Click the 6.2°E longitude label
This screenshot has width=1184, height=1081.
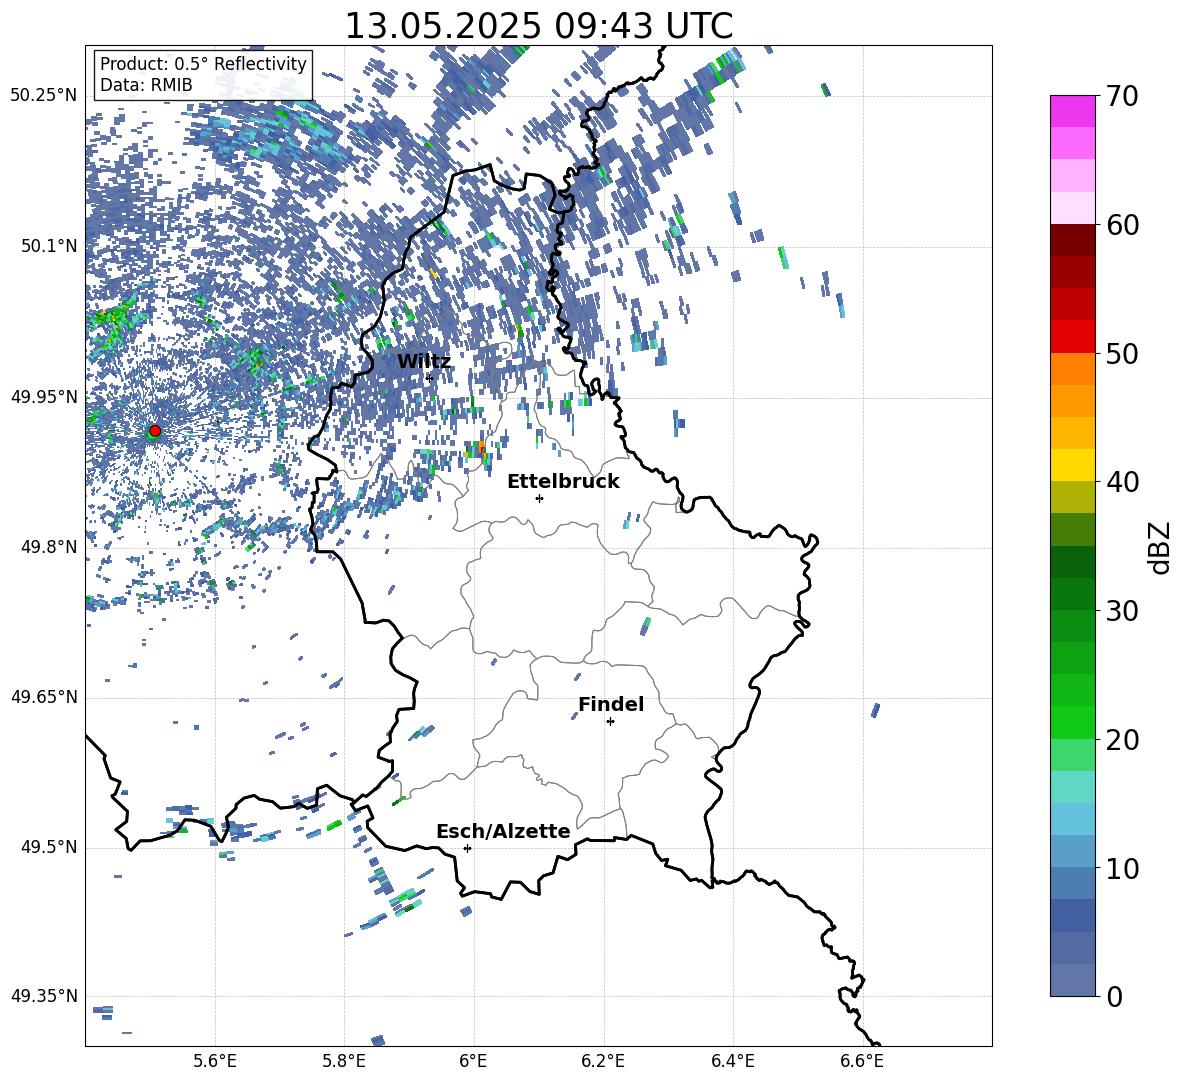603,1061
